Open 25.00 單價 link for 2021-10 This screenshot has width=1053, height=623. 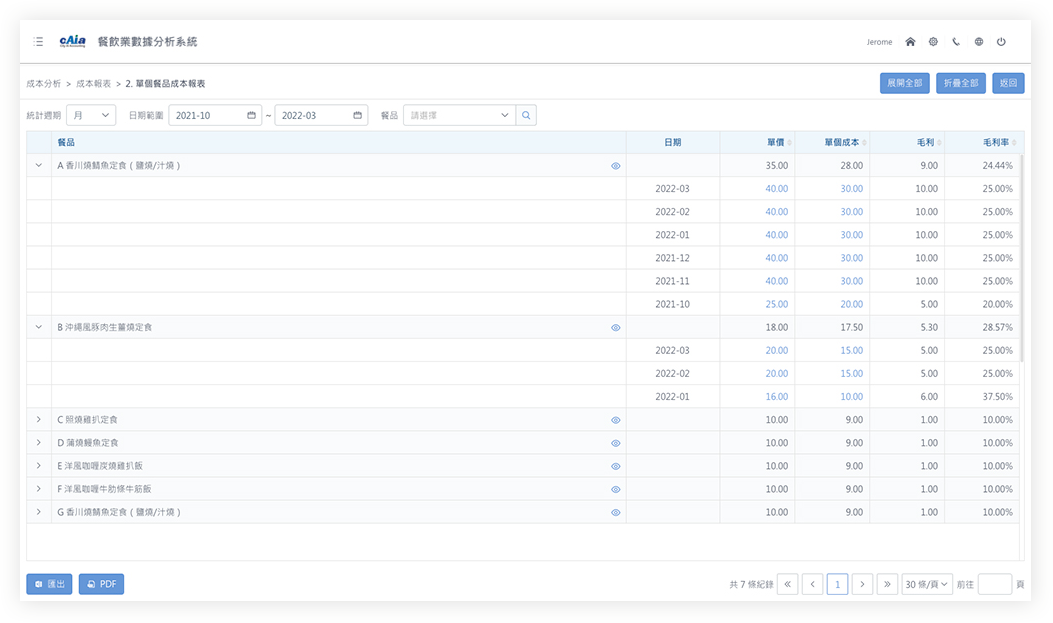(776, 304)
